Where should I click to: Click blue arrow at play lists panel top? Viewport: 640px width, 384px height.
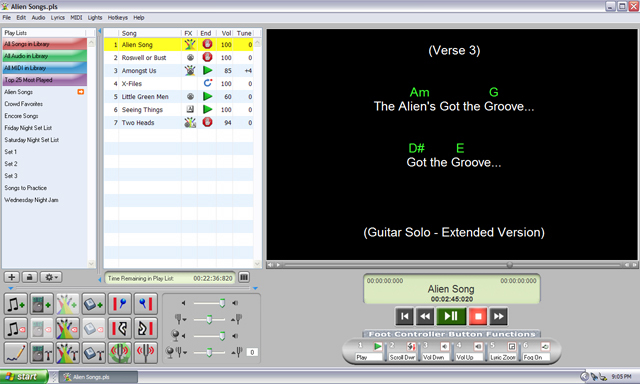point(100,31)
